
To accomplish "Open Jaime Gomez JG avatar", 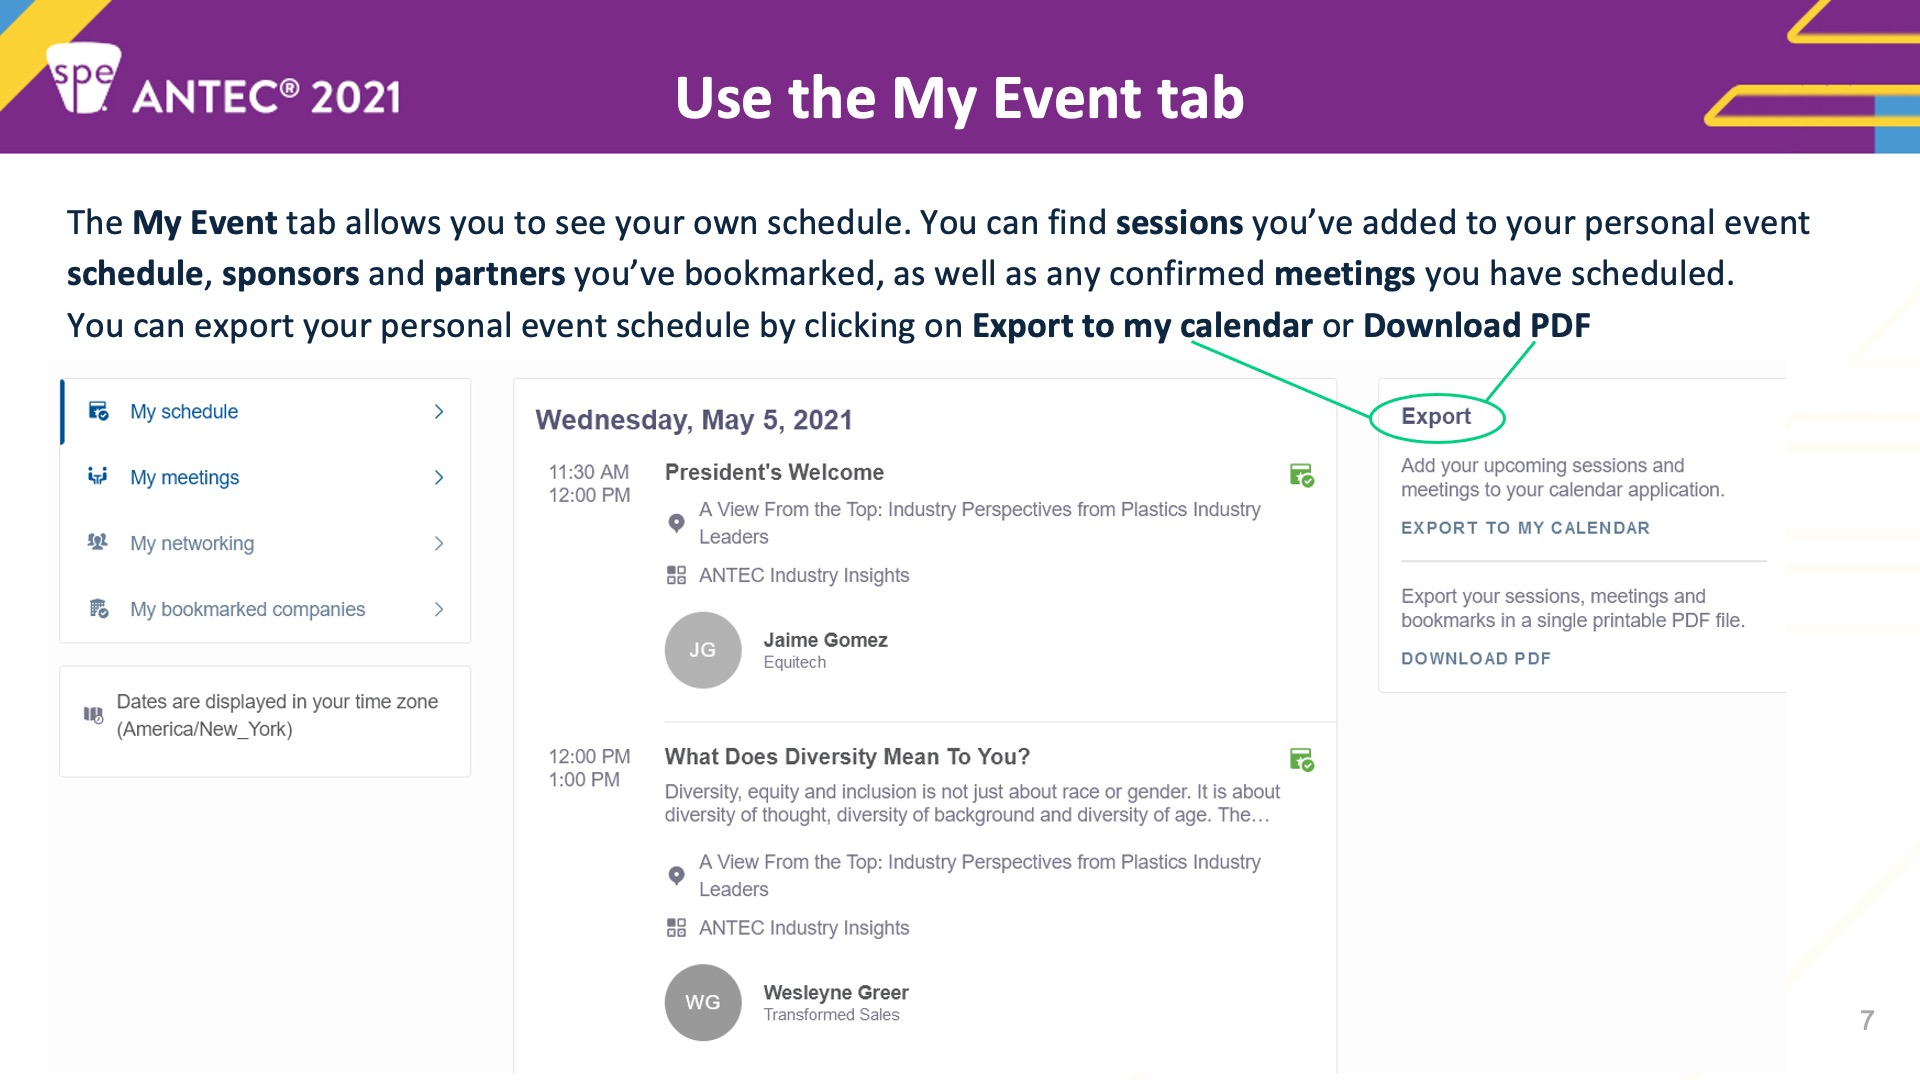I will [x=703, y=650].
